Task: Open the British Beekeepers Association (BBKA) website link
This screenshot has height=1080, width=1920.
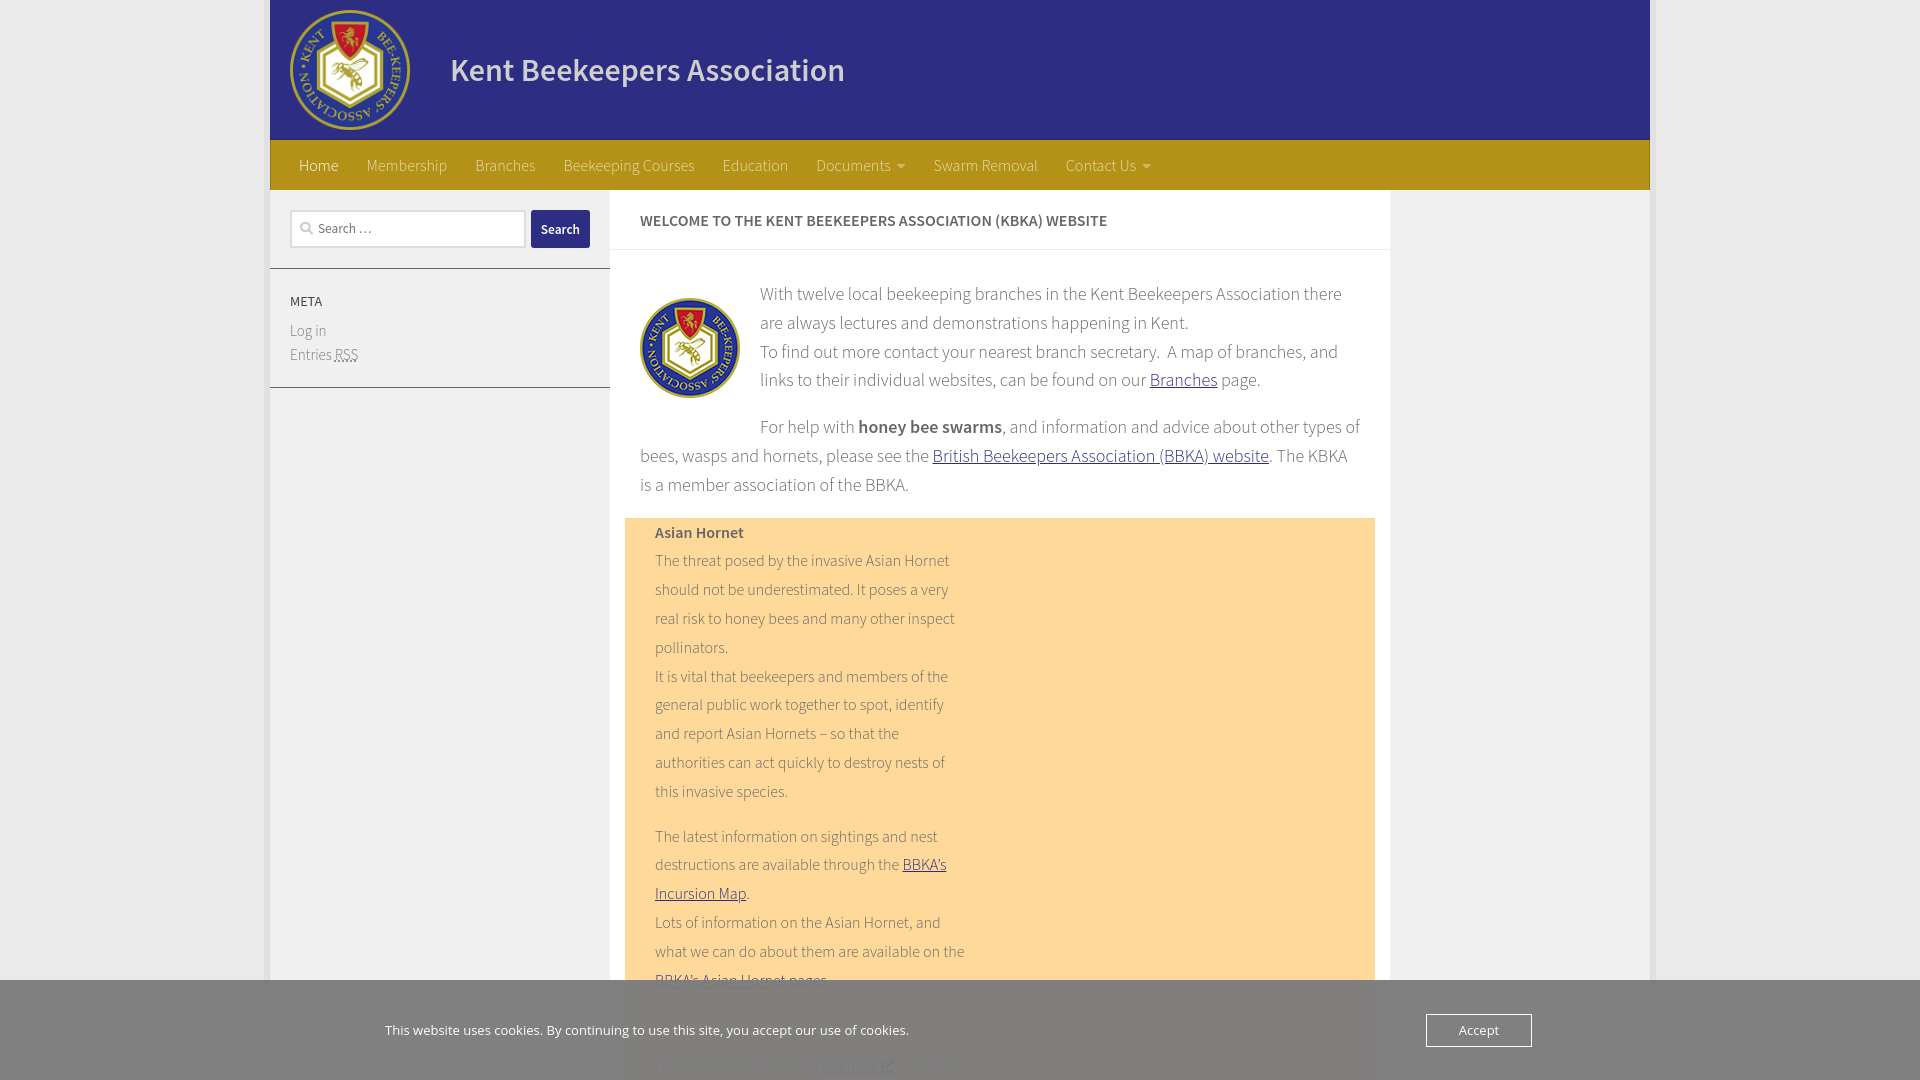Action: 1100,456
